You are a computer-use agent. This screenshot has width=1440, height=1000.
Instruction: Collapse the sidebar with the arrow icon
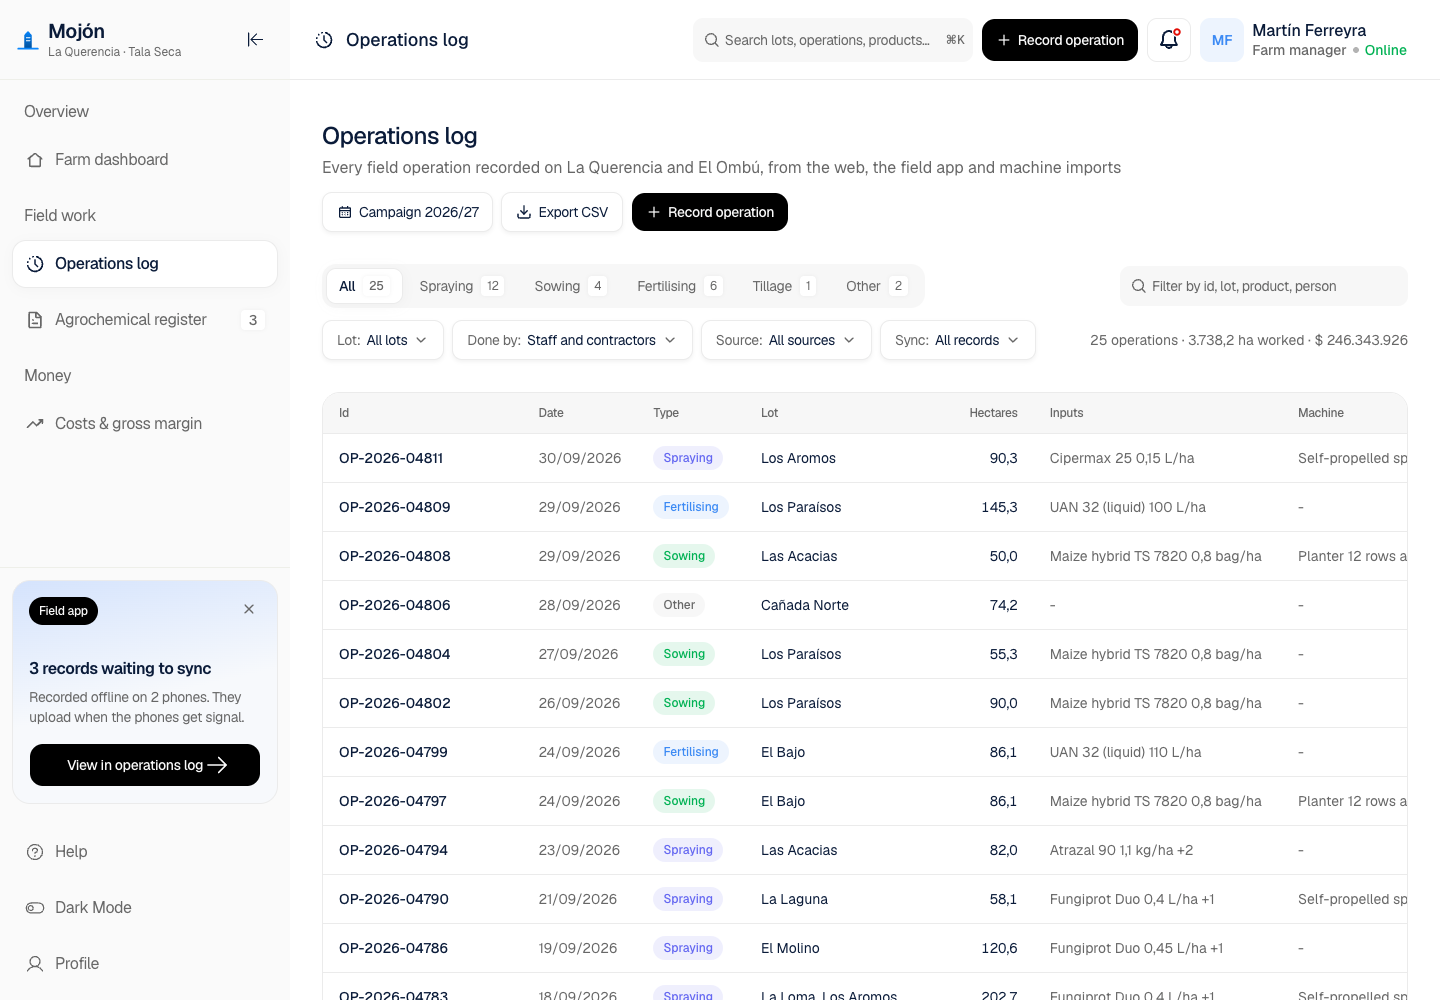(255, 40)
